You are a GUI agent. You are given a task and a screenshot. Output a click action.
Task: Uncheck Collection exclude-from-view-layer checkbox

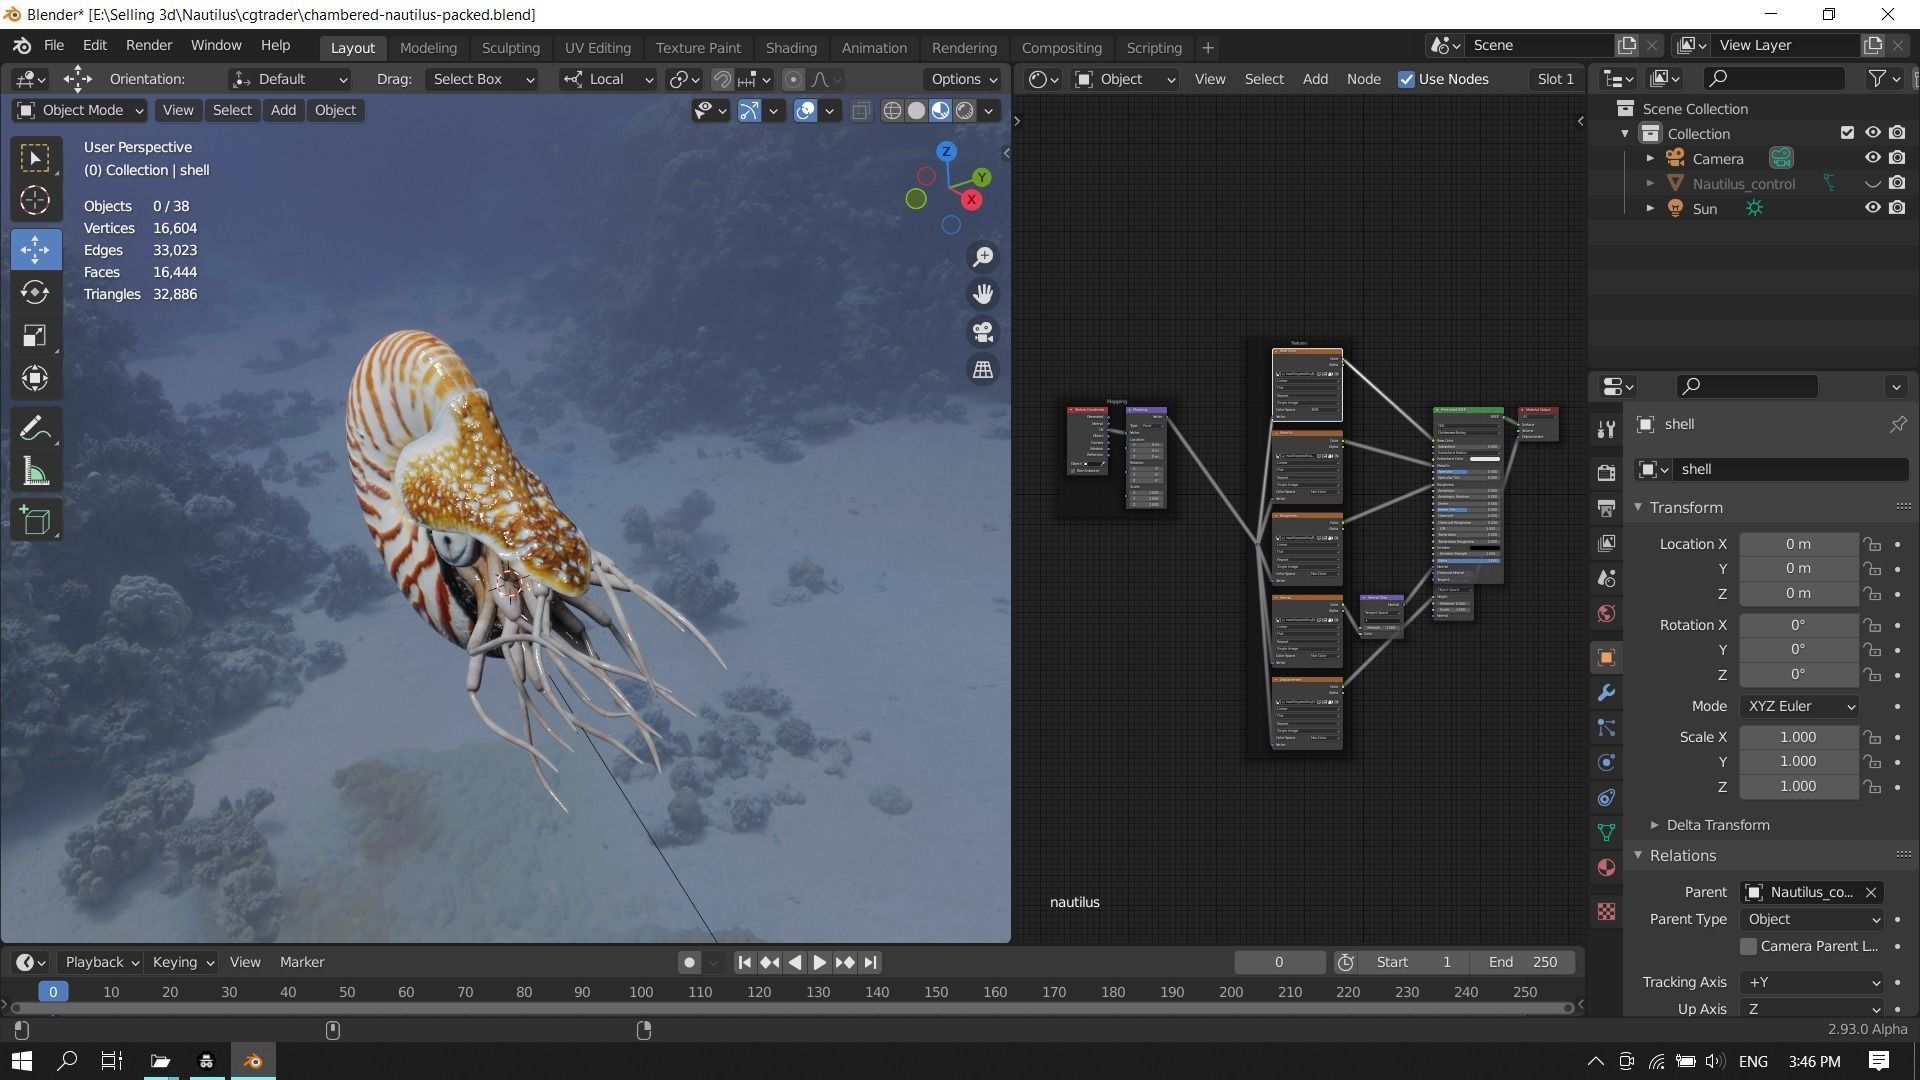click(x=1847, y=133)
